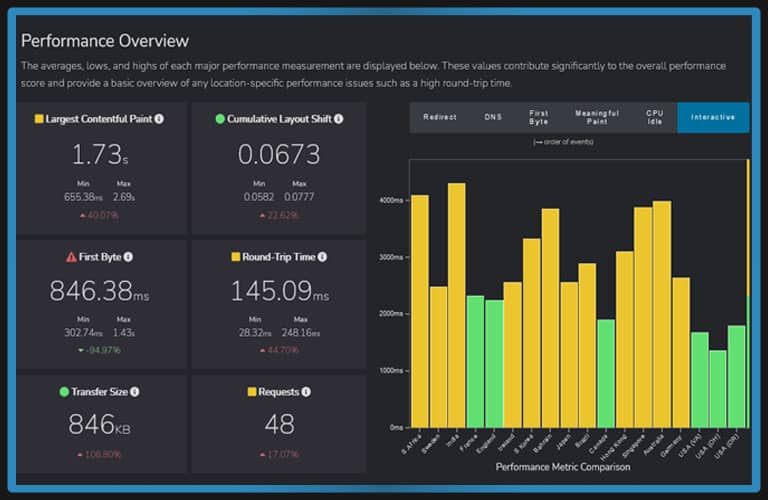Click the info icon beside Requests
The width and height of the screenshot is (768, 500).
(x=306, y=392)
